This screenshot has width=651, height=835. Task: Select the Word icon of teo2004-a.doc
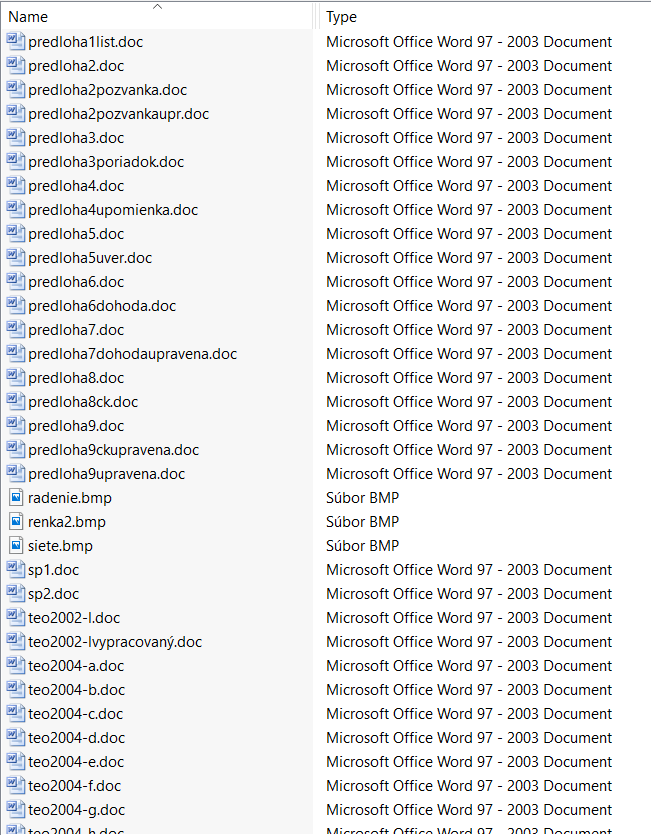(x=16, y=665)
